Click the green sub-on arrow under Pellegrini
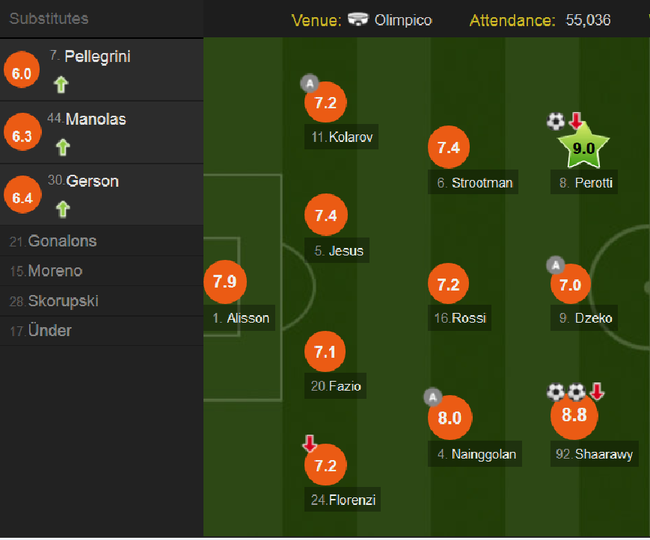 tap(61, 85)
